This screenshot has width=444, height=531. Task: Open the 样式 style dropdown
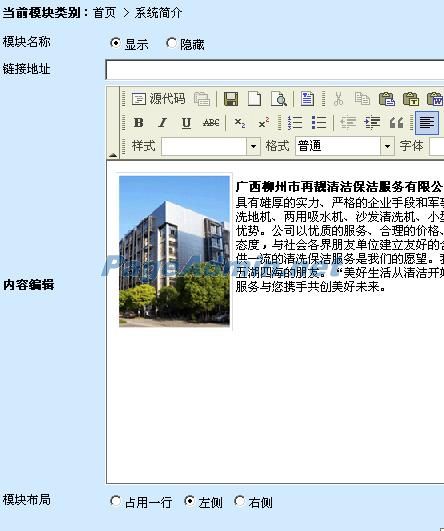pos(211,146)
